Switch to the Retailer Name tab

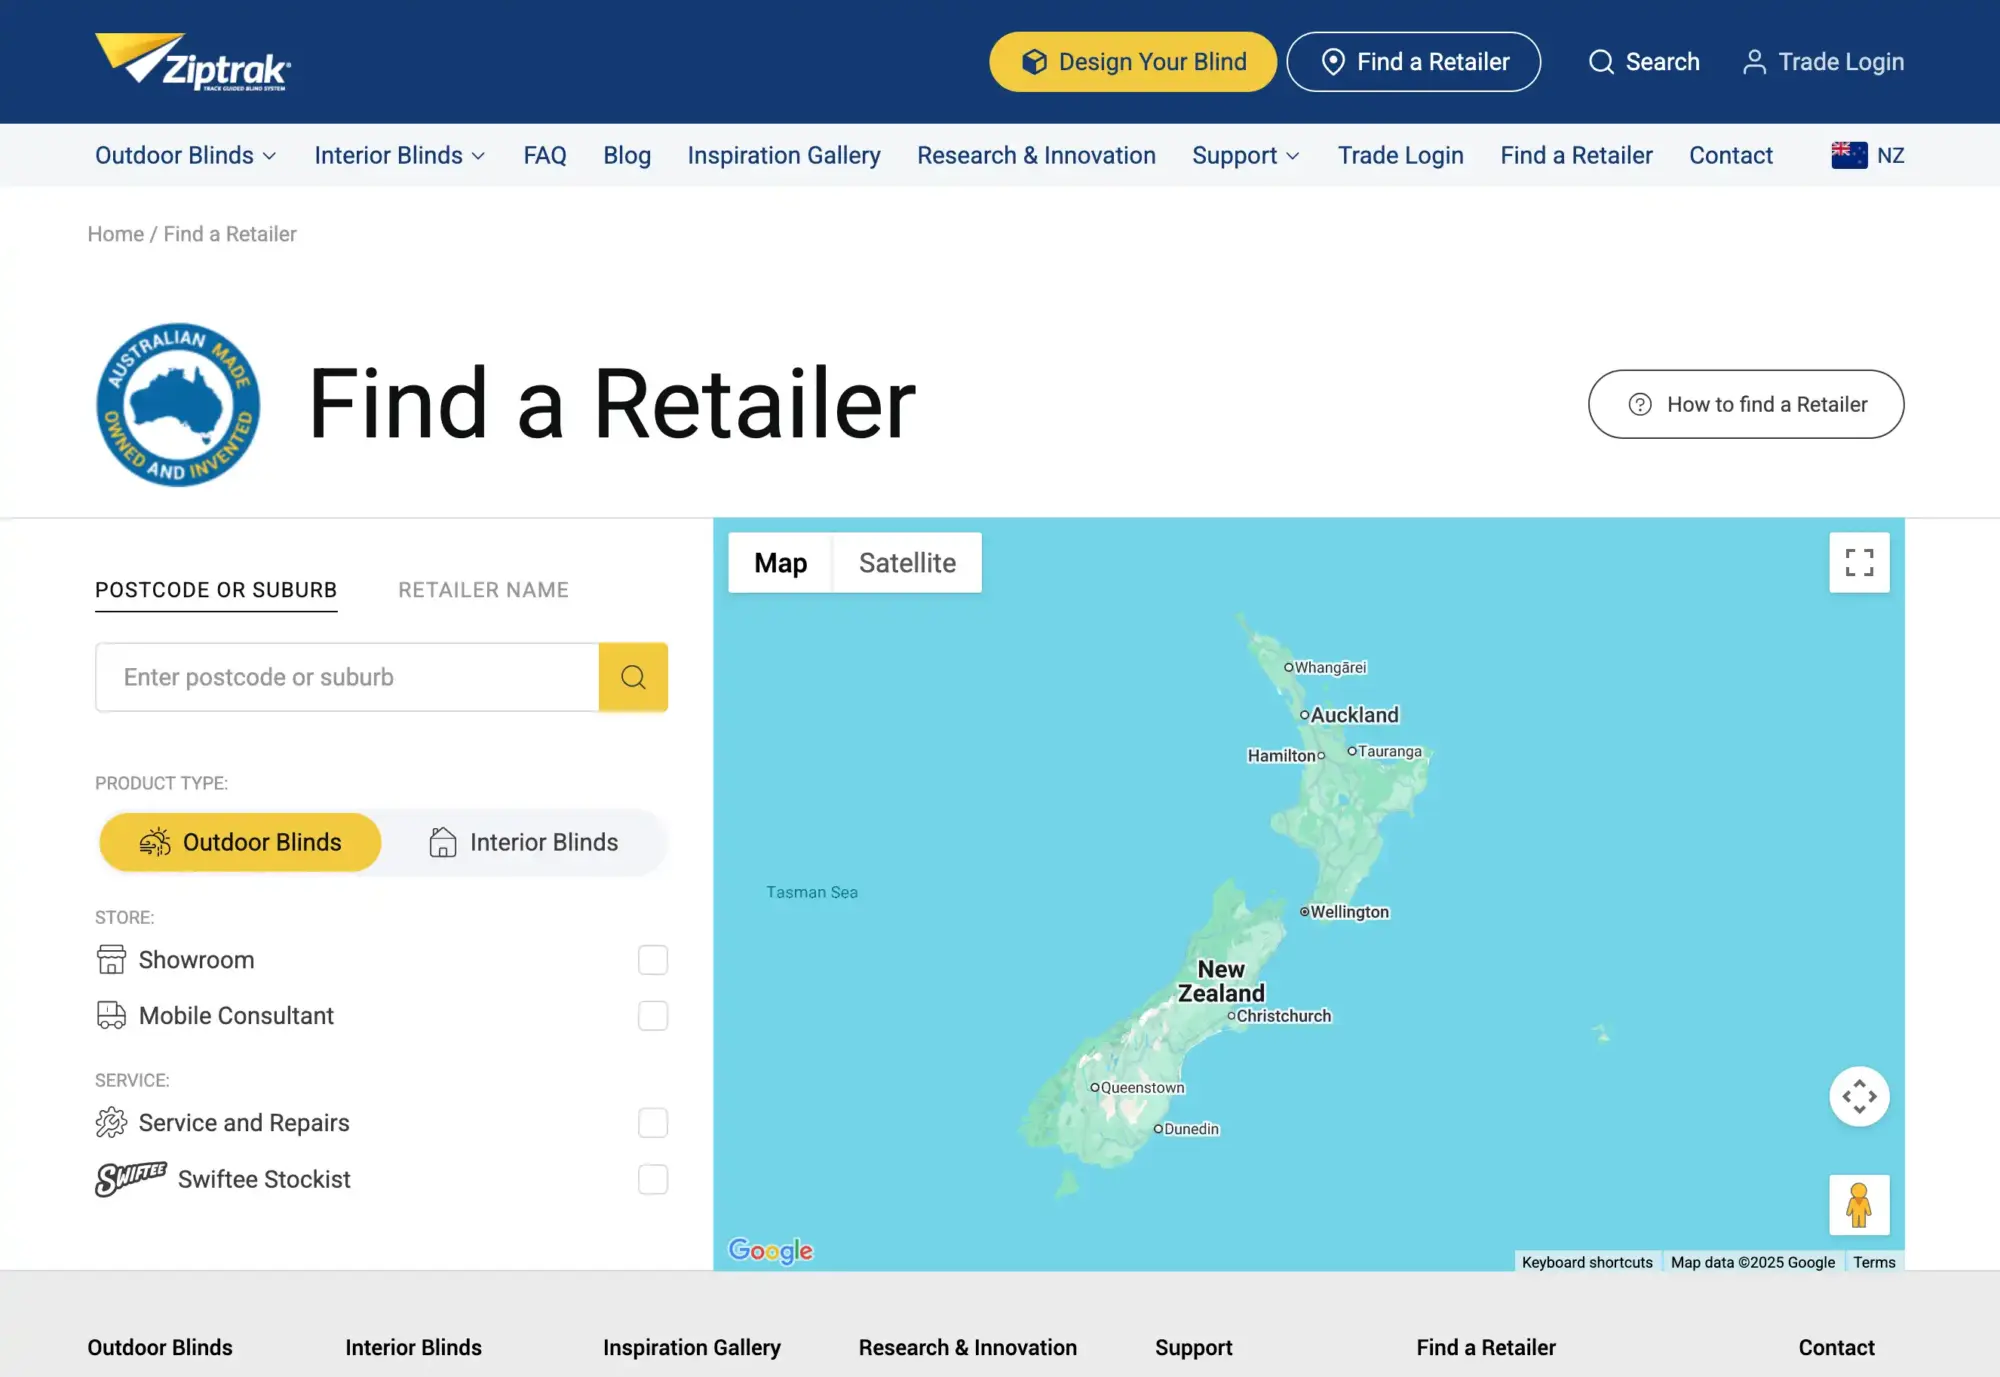point(483,590)
